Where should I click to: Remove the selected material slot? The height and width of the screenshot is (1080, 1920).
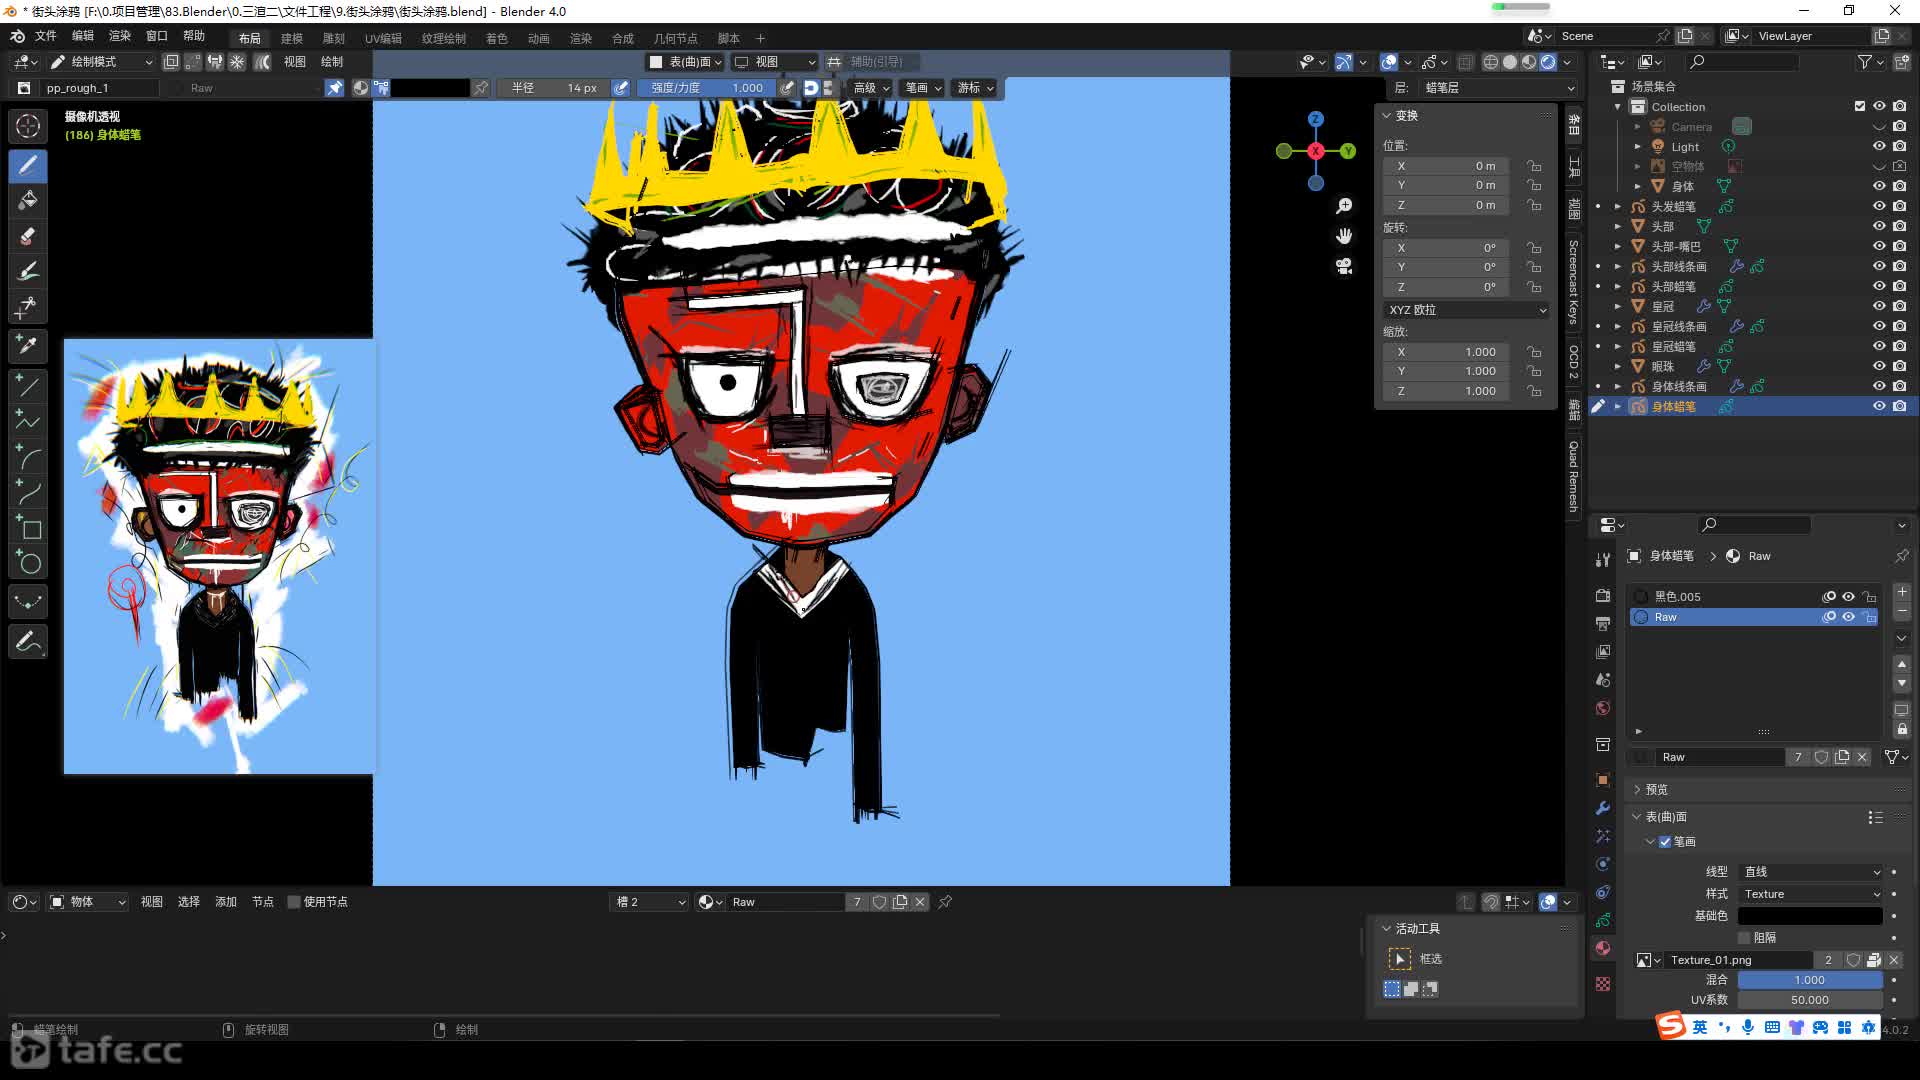[1902, 611]
